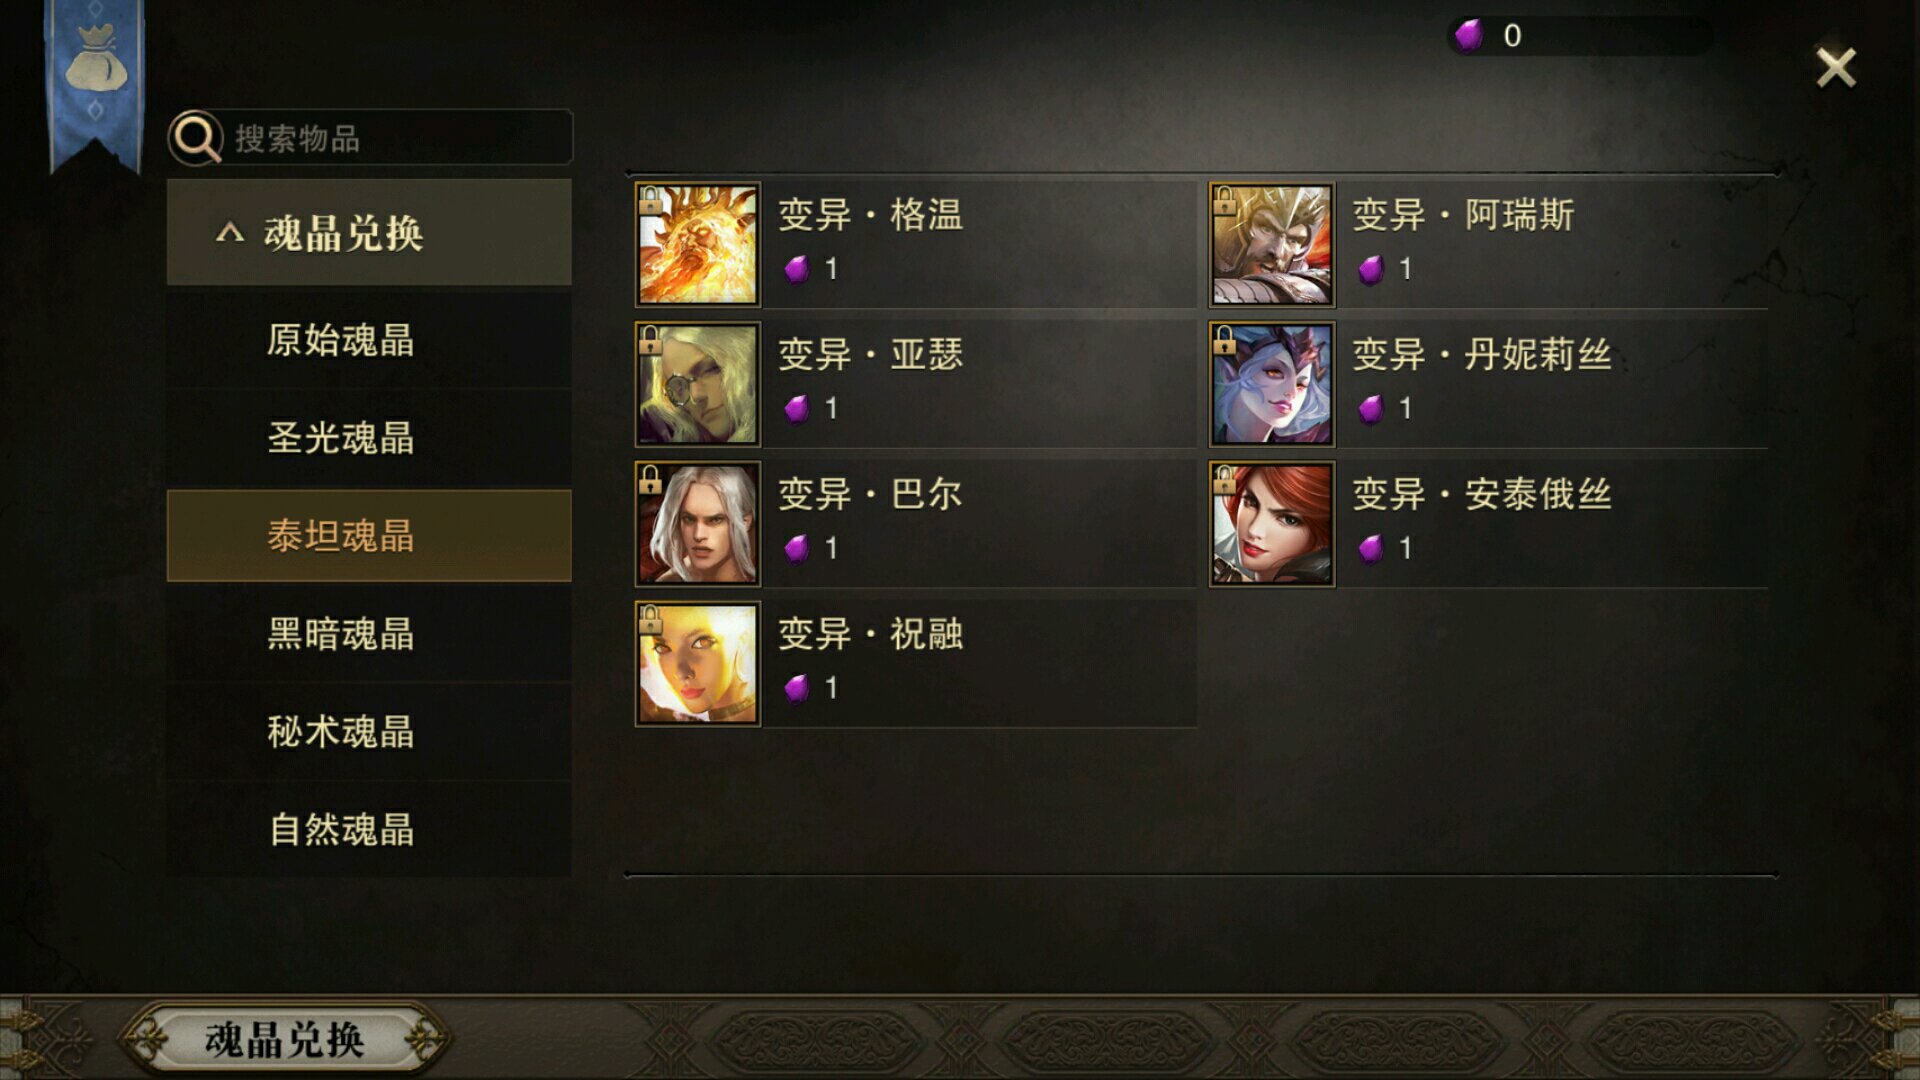
Task: Open the 变异·格温 hero portrait
Action: (698, 244)
